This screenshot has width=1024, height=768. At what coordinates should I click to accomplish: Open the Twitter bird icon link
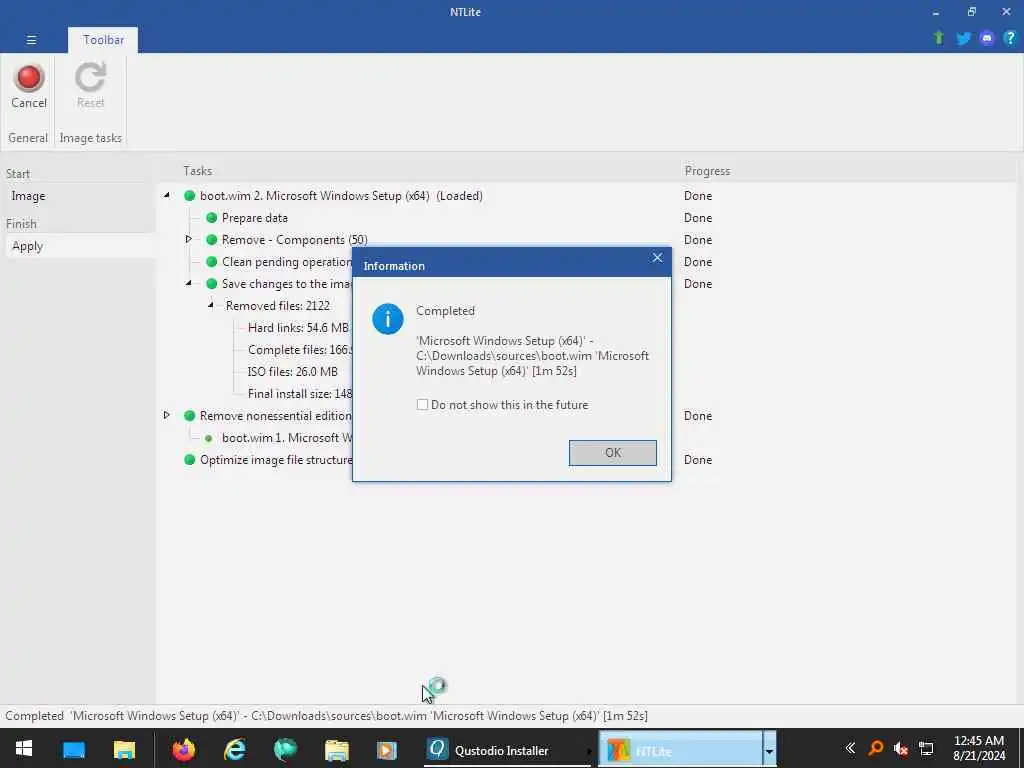(x=963, y=38)
